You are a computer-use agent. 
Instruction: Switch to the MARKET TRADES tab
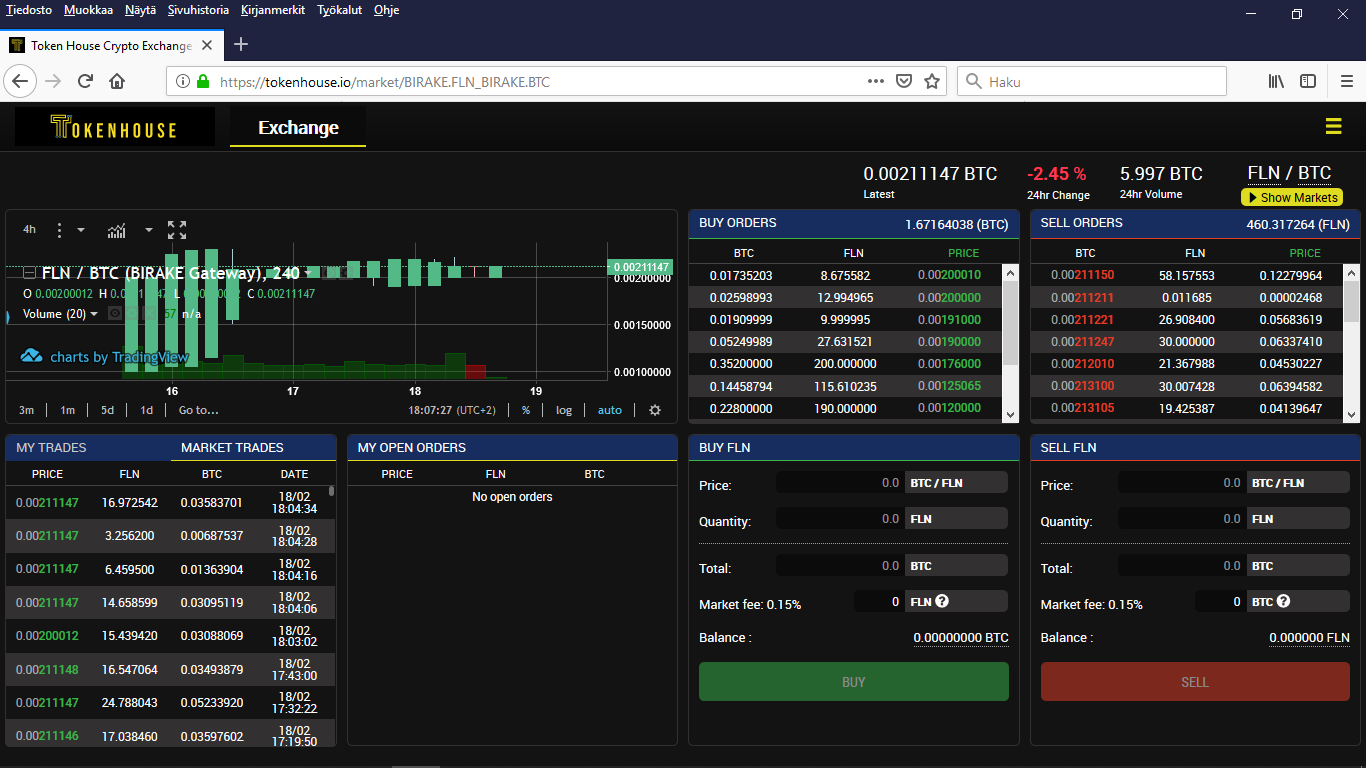(x=232, y=448)
